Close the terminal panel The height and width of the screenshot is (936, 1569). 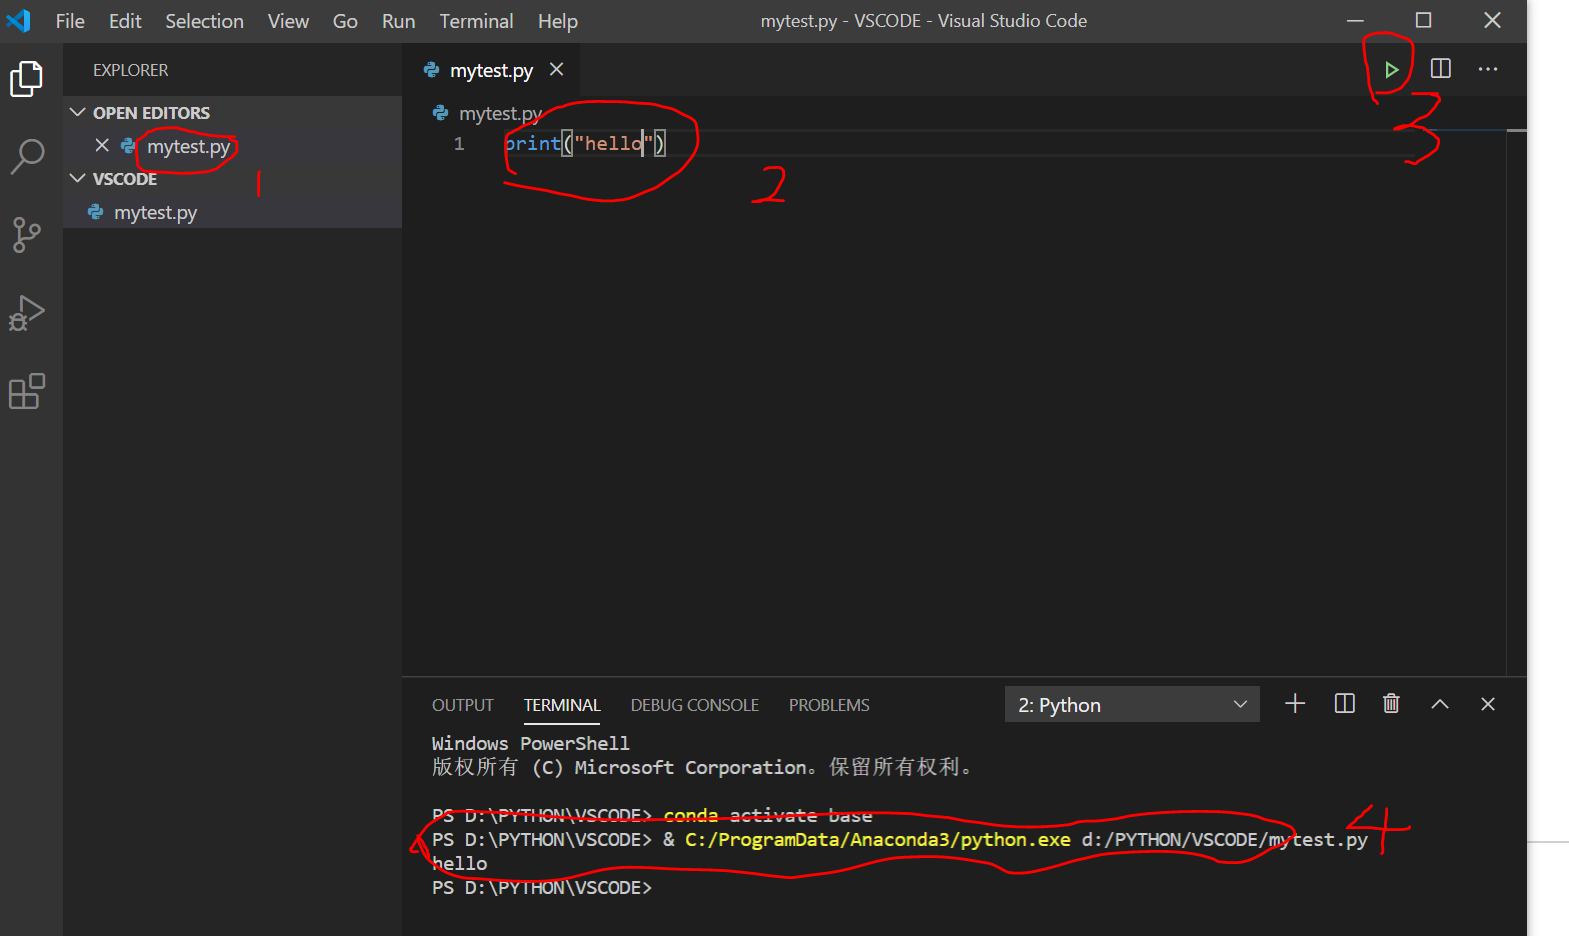pyautogui.click(x=1488, y=704)
